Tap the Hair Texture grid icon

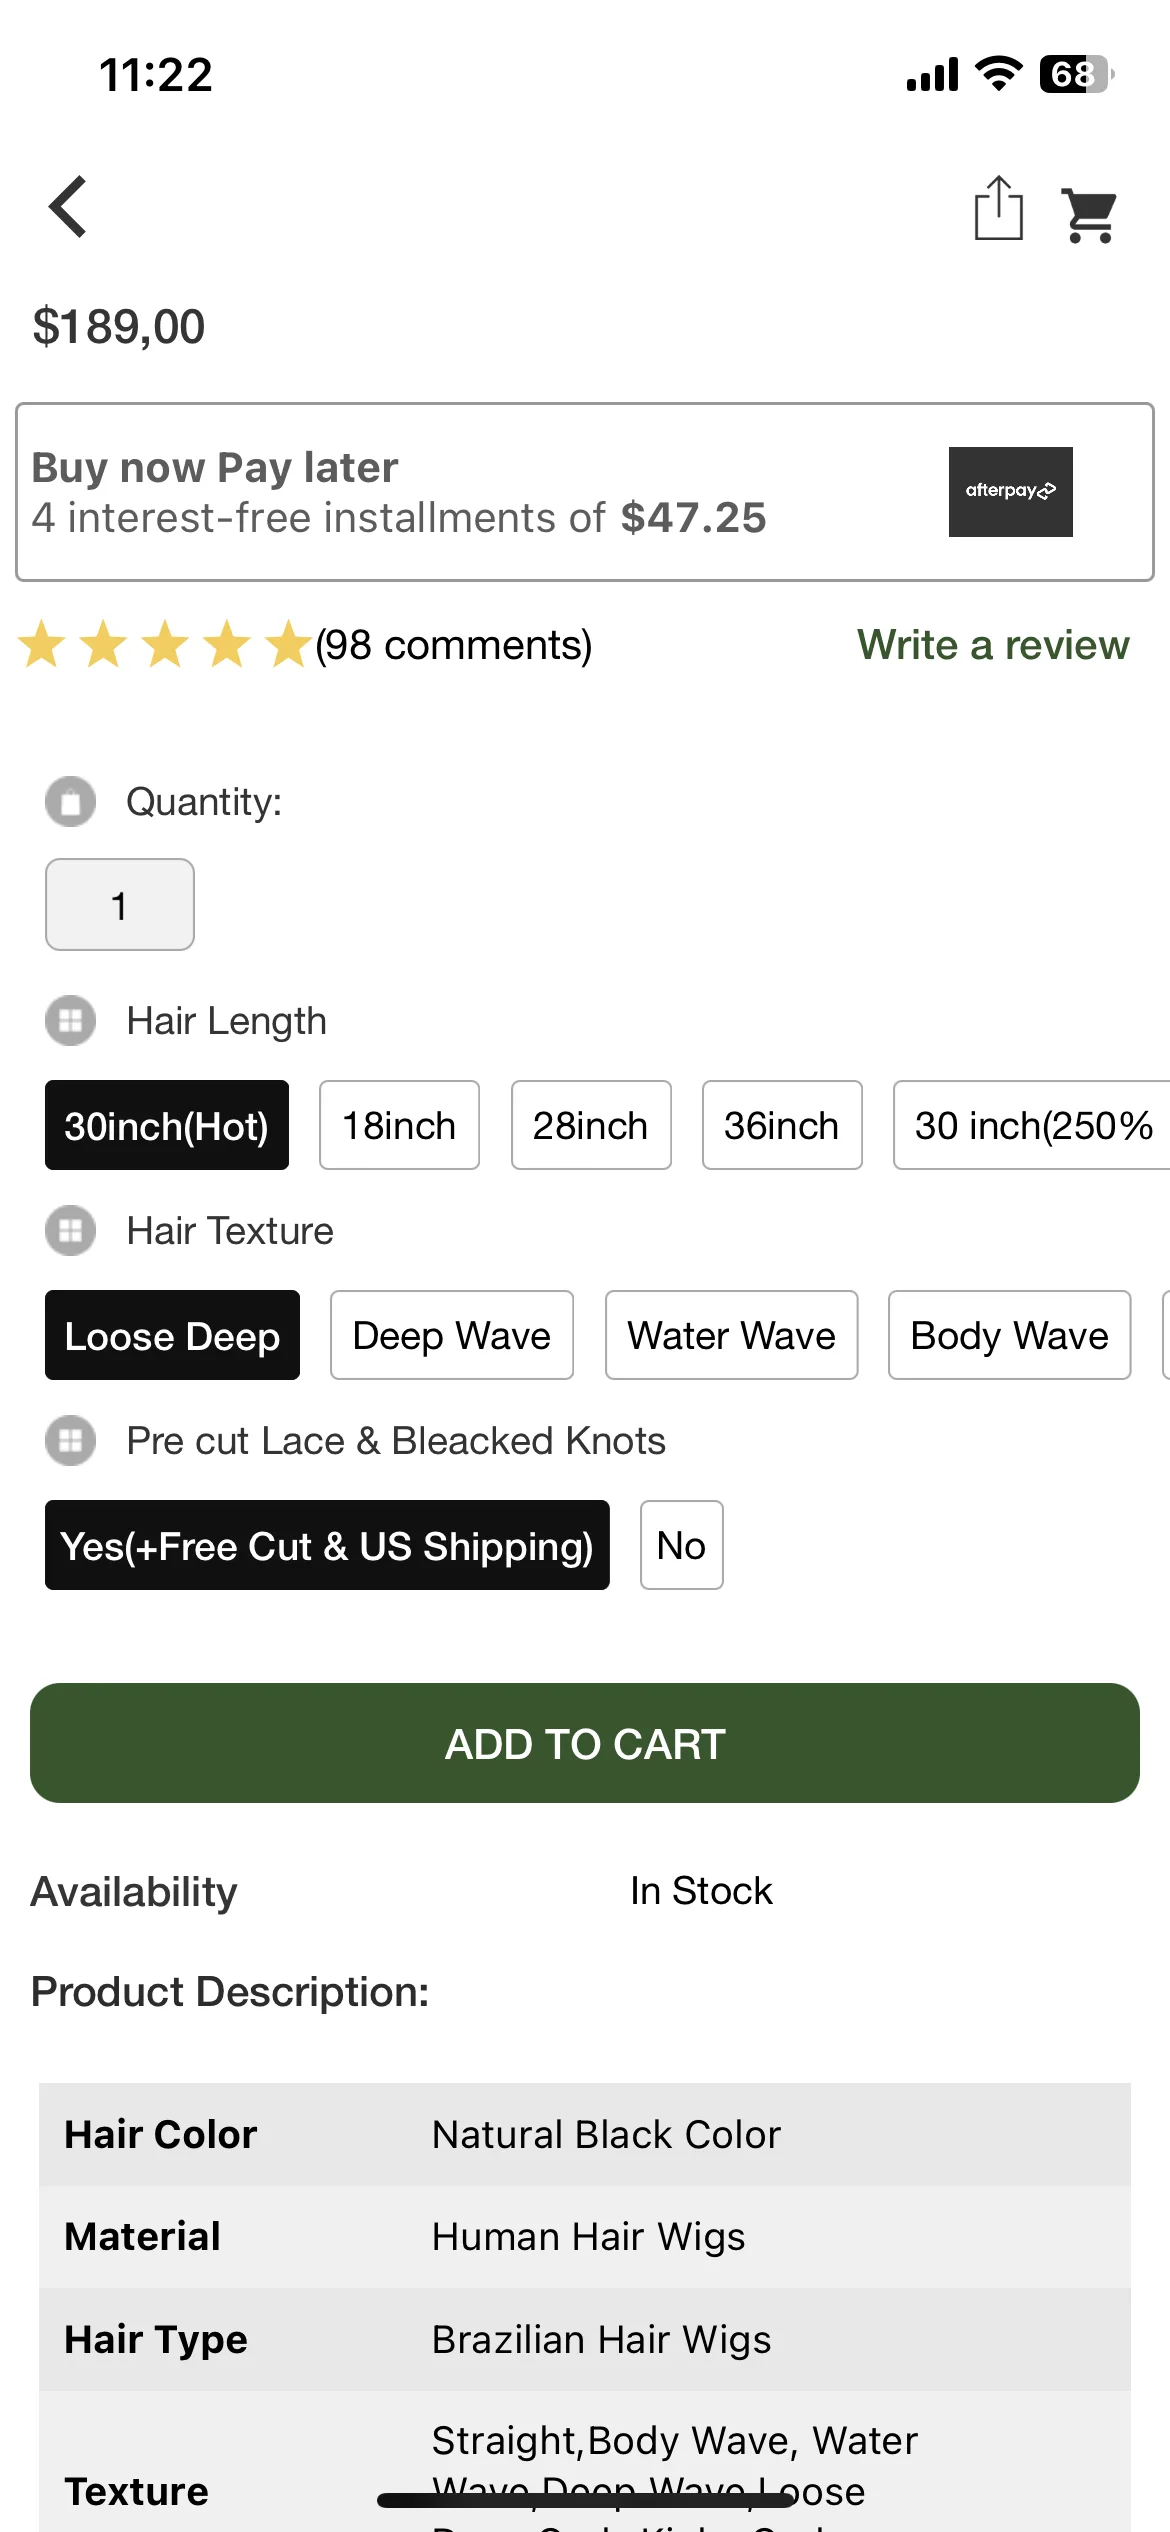(x=70, y=1231)
